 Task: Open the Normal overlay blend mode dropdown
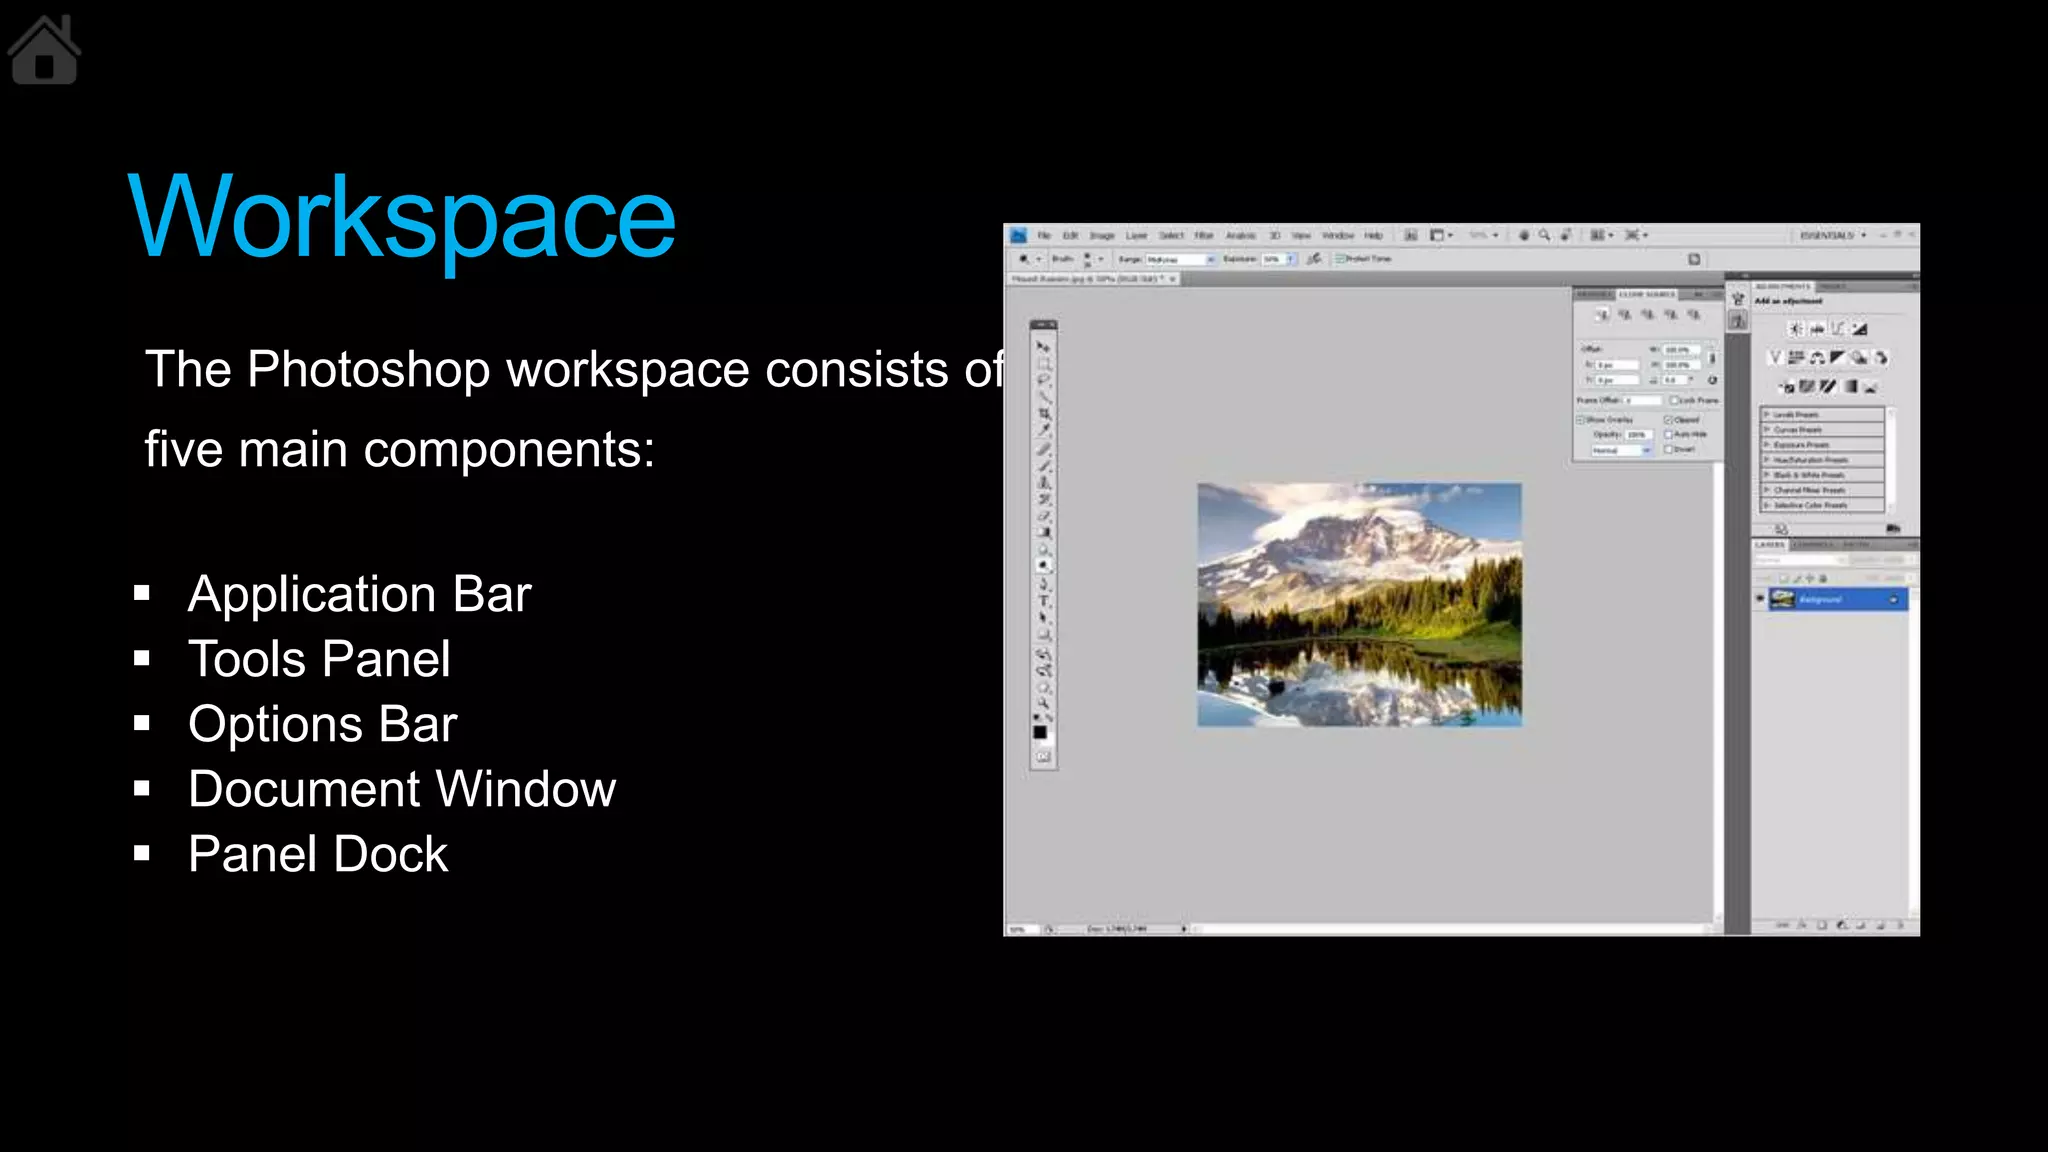(x=1621, y=450)
